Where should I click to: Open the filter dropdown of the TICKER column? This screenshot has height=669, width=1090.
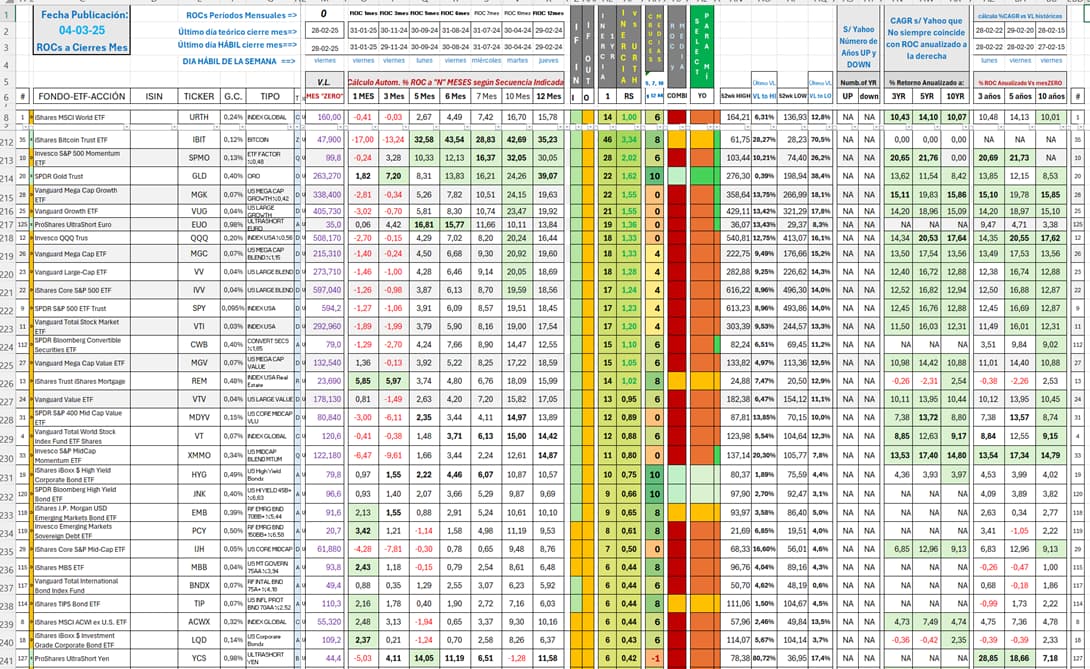coord(215,127)
